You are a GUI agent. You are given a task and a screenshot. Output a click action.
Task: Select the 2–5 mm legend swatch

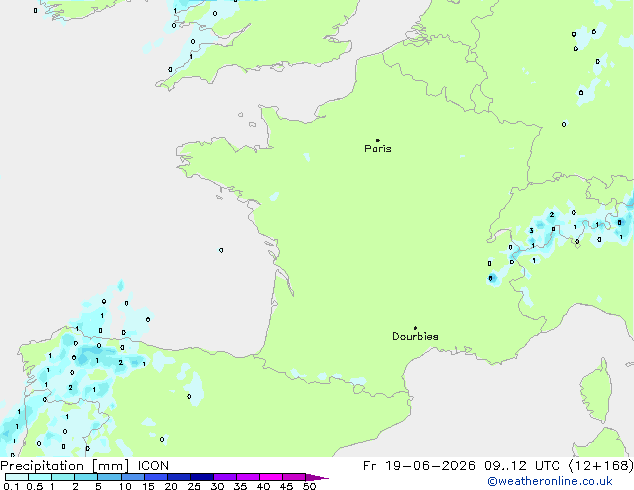[x=86, y=477]
